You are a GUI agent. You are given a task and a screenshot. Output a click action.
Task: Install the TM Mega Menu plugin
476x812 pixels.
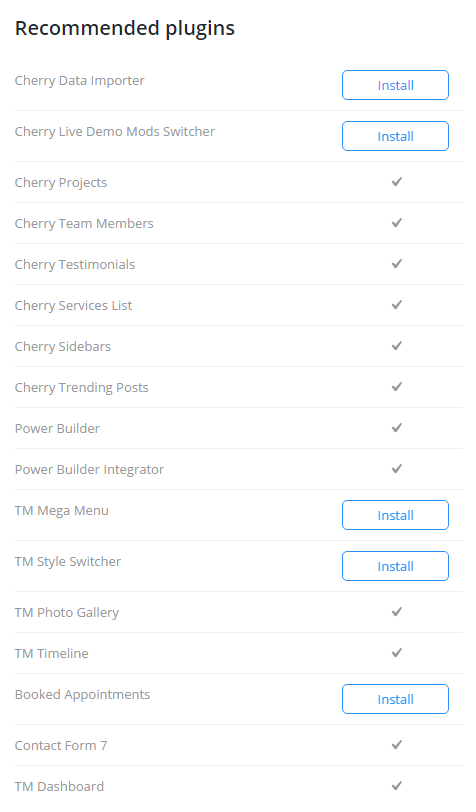coord(395,515)
